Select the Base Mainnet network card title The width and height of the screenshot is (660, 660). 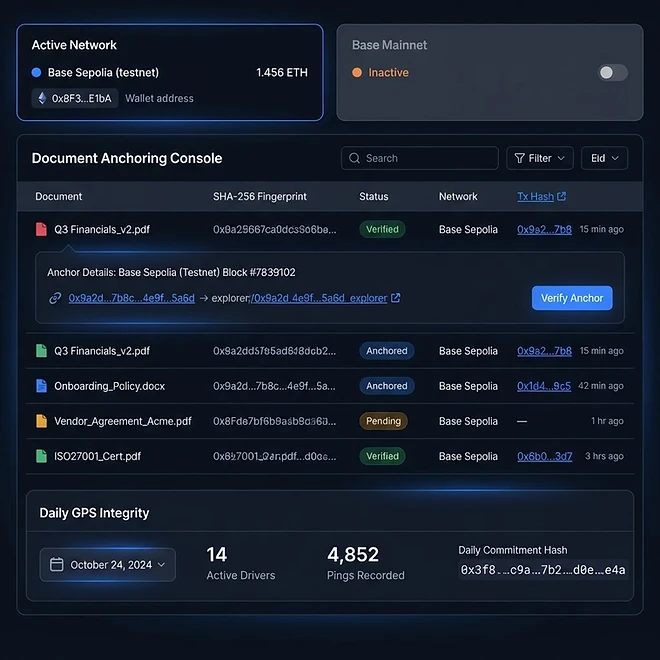click(x=389, y=45)
